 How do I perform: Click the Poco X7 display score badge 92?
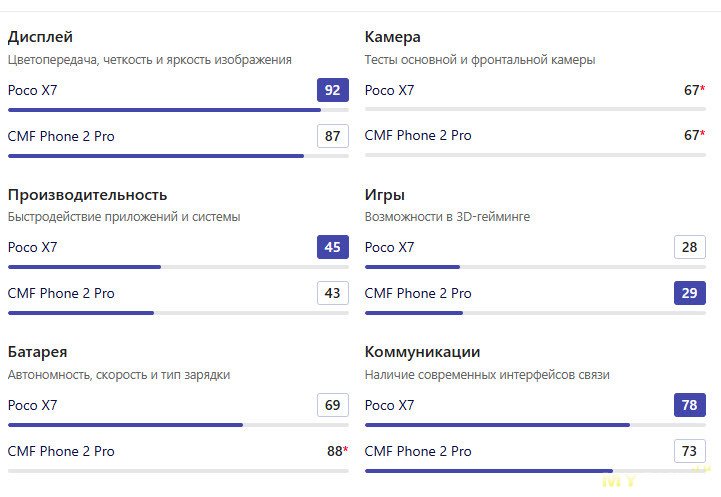[x=332, y=90]
